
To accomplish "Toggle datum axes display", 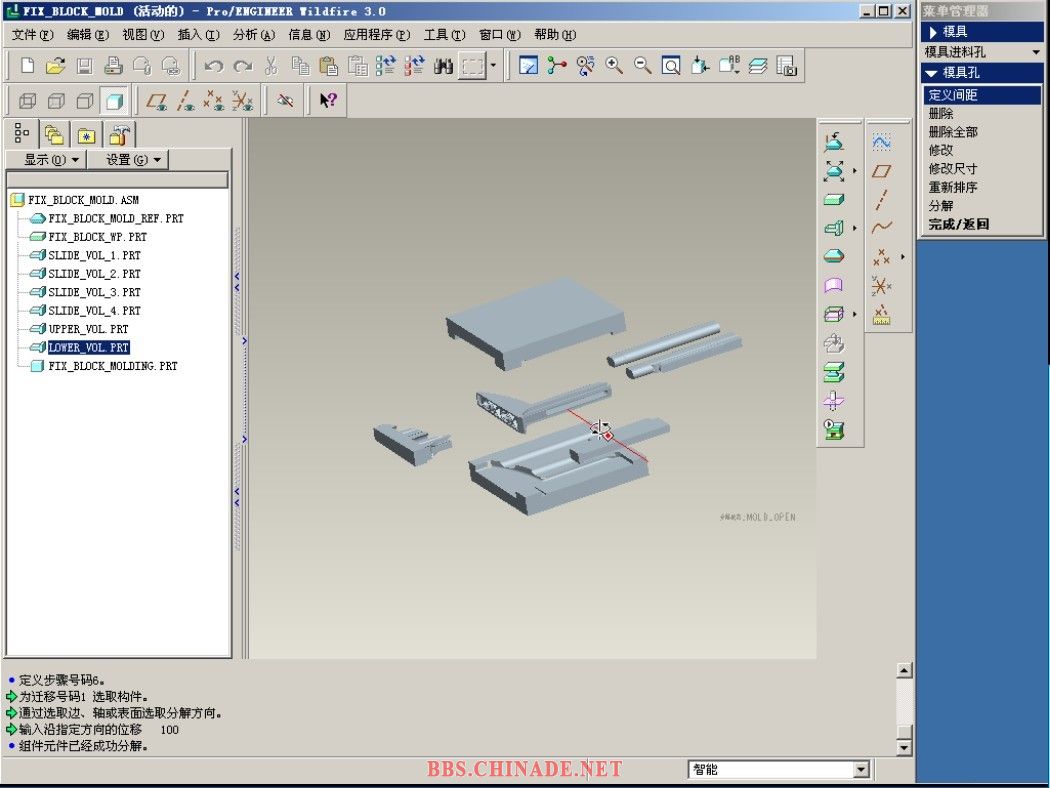I will pyautogui.click(x=185, y=101).
